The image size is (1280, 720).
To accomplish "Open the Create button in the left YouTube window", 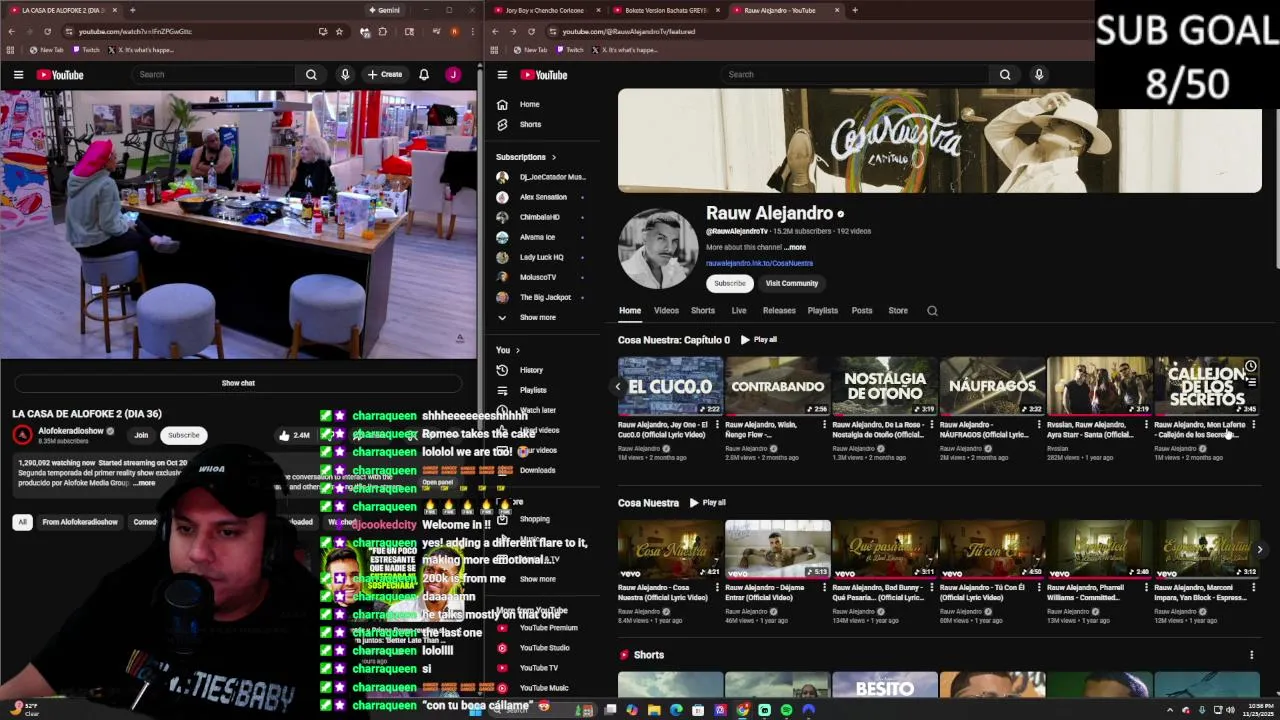I will tap(385, 75).
